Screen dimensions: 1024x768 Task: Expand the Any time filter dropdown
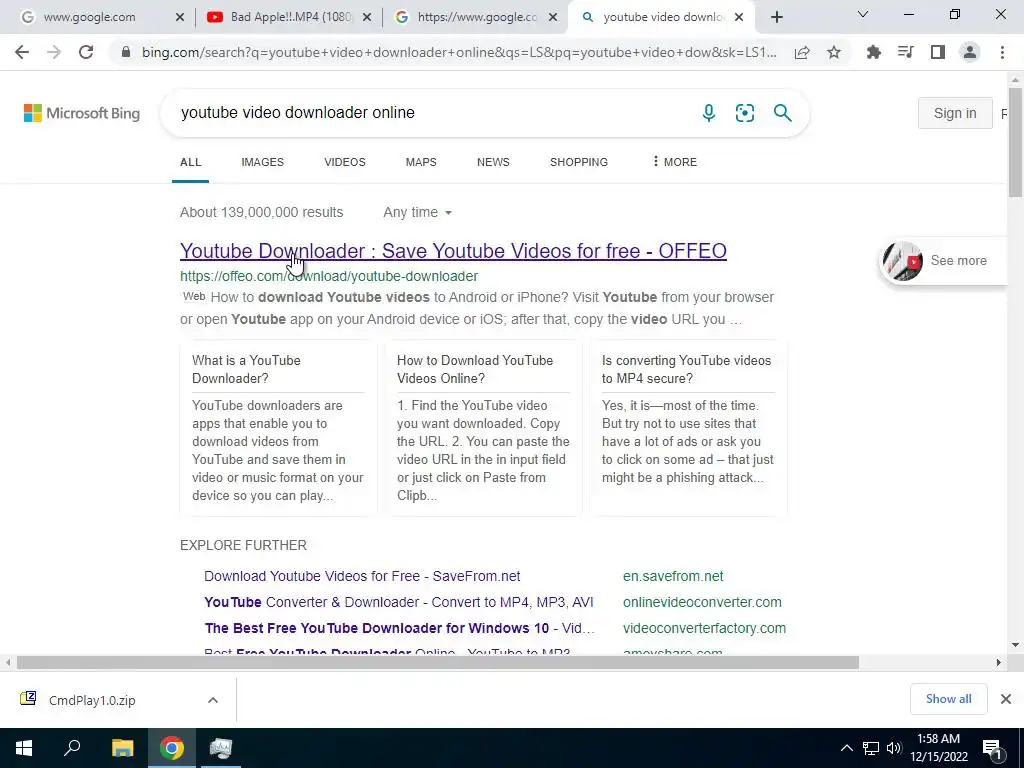tap(418, 212)
